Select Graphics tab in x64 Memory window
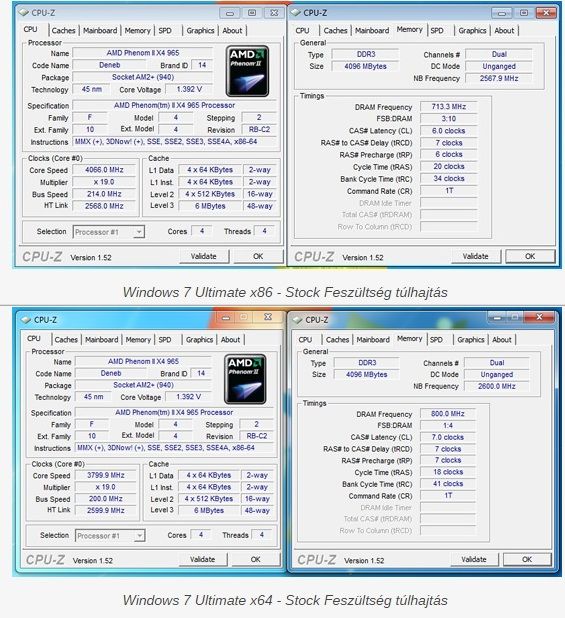 (x=470, y=339)
